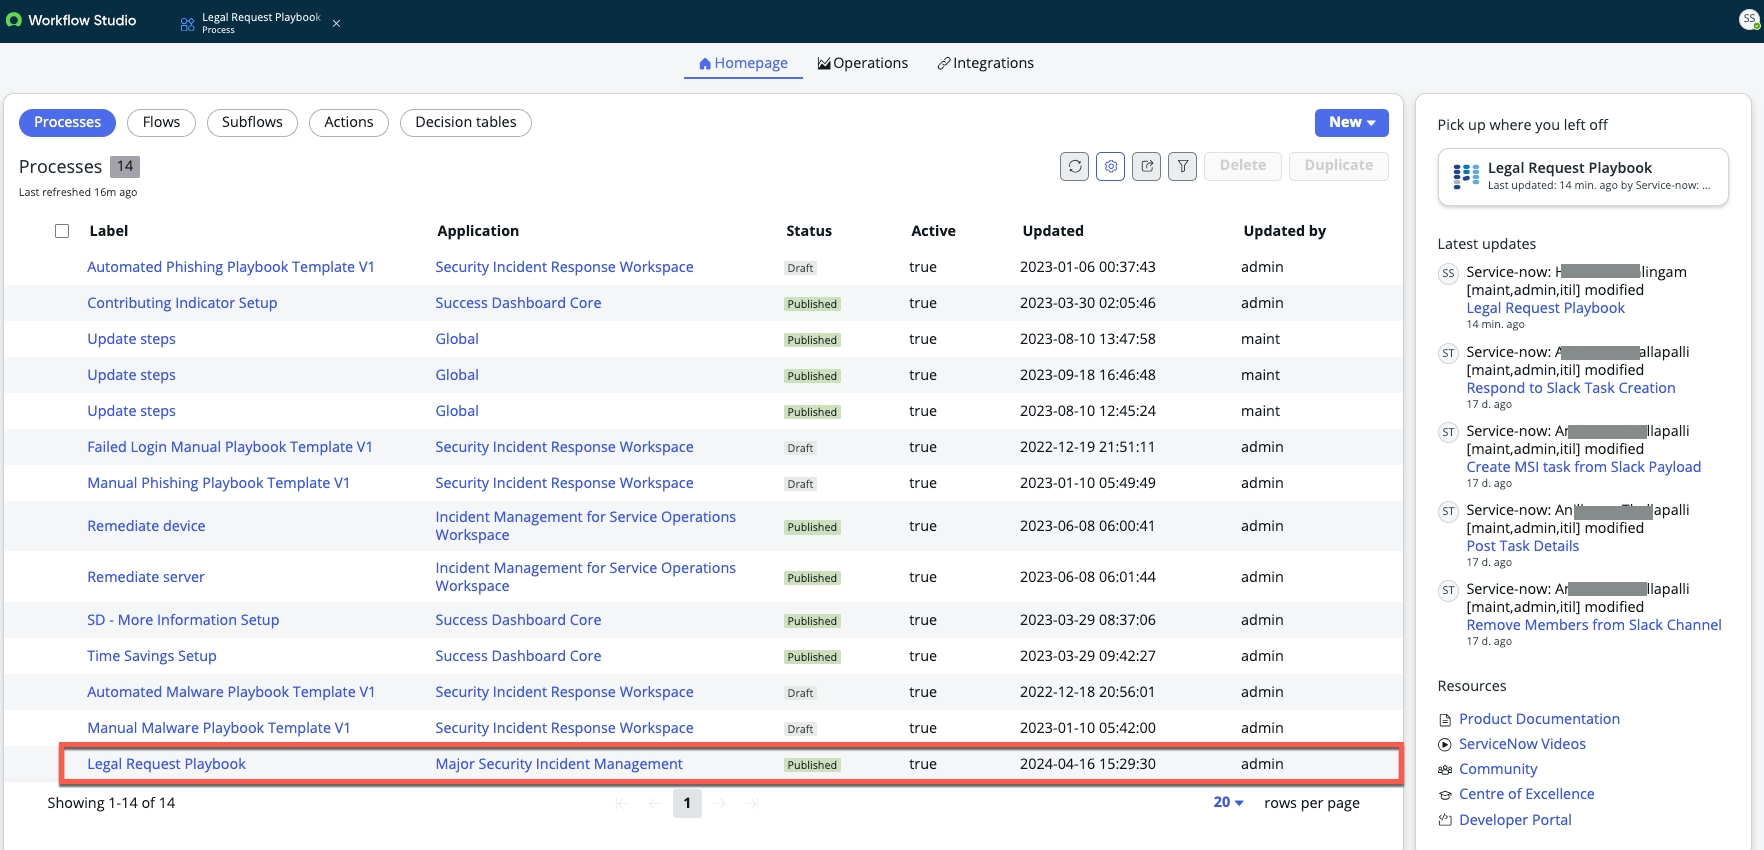
Task: Open the Contributing Indicator Setup process
Action: 182,303
